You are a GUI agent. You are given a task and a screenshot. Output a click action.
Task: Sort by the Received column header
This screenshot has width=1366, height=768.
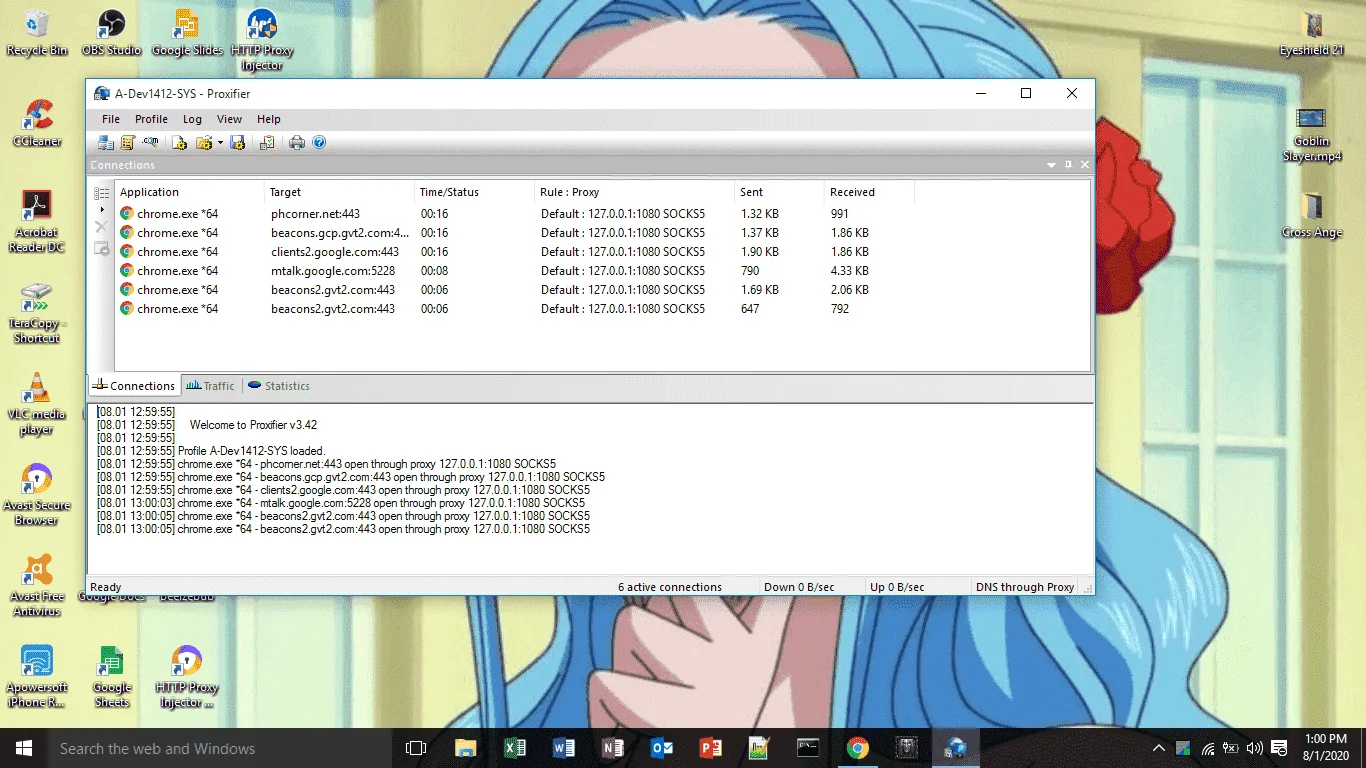(869, 192)
